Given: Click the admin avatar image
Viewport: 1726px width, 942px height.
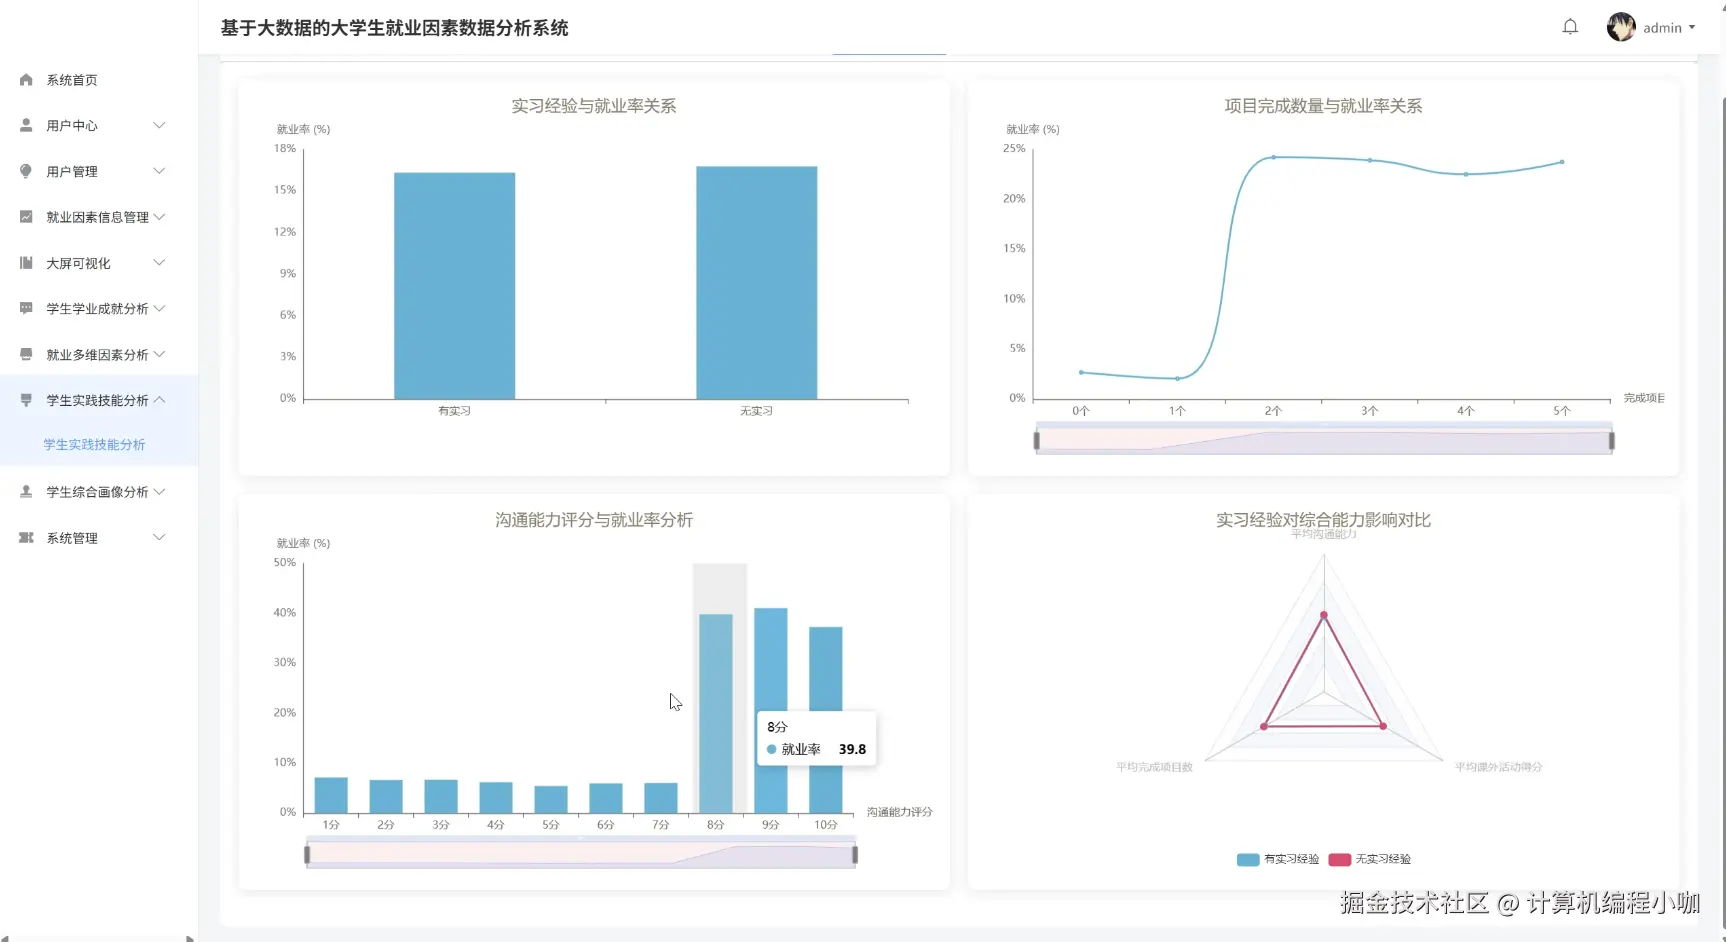Looking at the screenshot, I should [x=1621, y=27].
